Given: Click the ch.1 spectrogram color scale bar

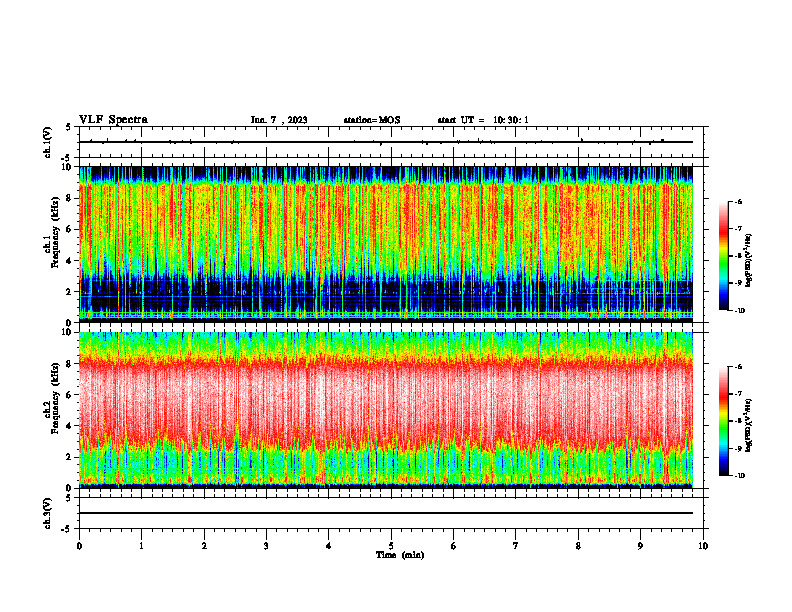Looking at the screenshot, I should (x=724, y=256).
